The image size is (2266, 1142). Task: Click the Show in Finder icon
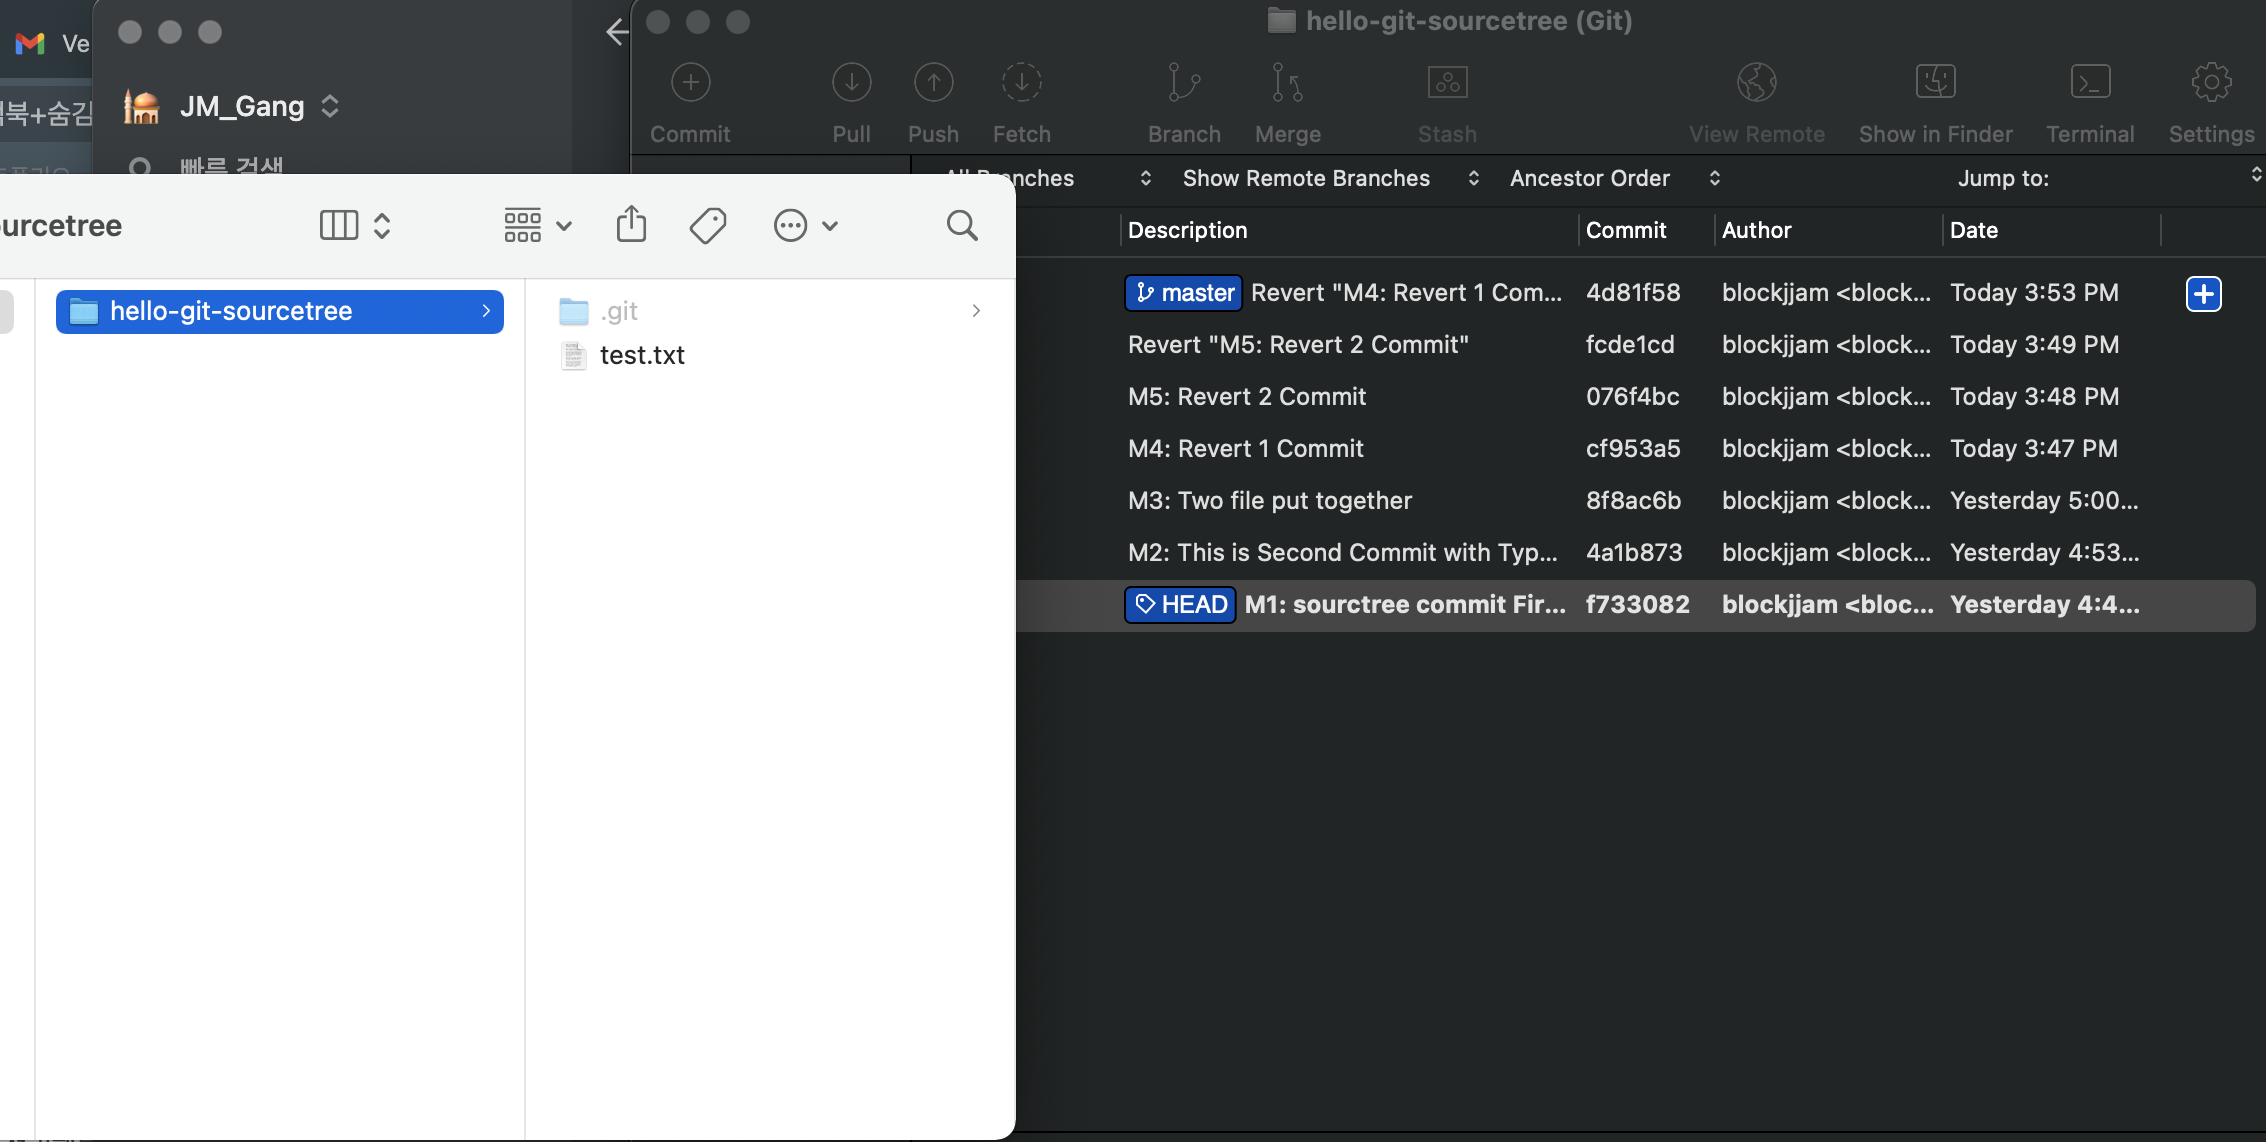coord(1935,83)
